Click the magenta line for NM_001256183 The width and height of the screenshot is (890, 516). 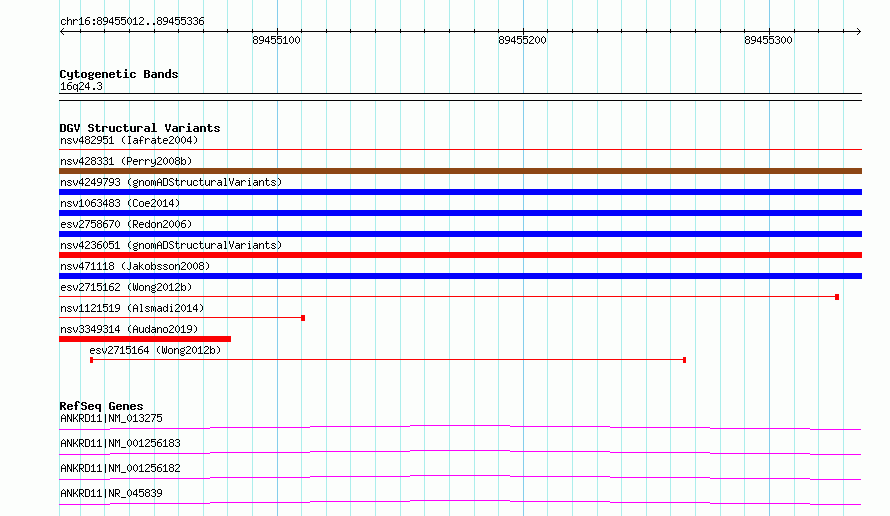click(460, 452)
